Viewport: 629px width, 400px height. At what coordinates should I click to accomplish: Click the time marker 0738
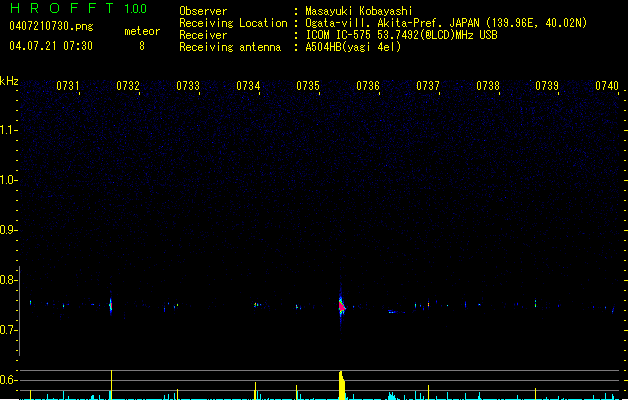coord(488,86)
